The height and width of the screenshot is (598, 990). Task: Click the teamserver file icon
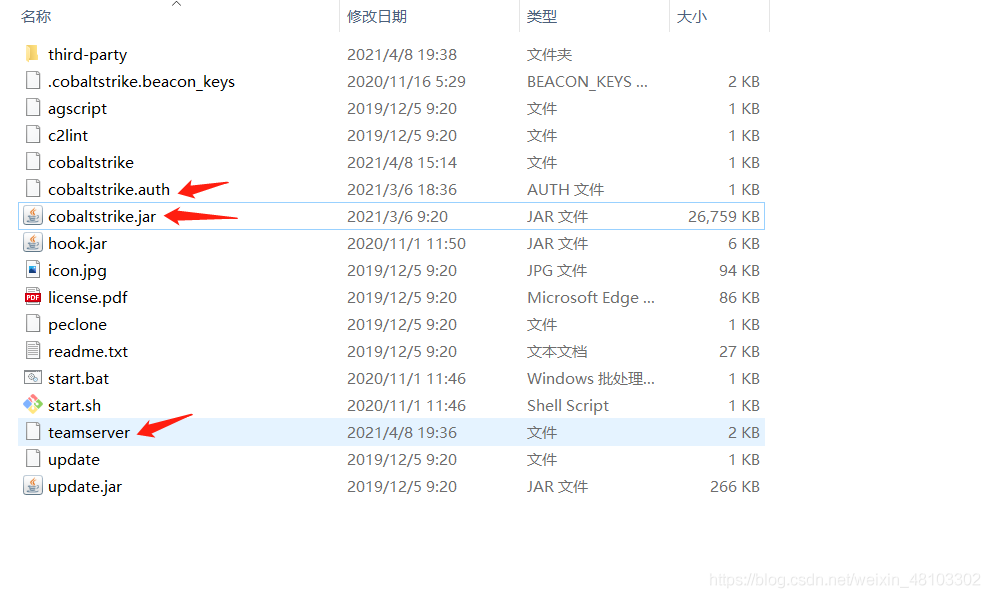click(x=33, y=431)
